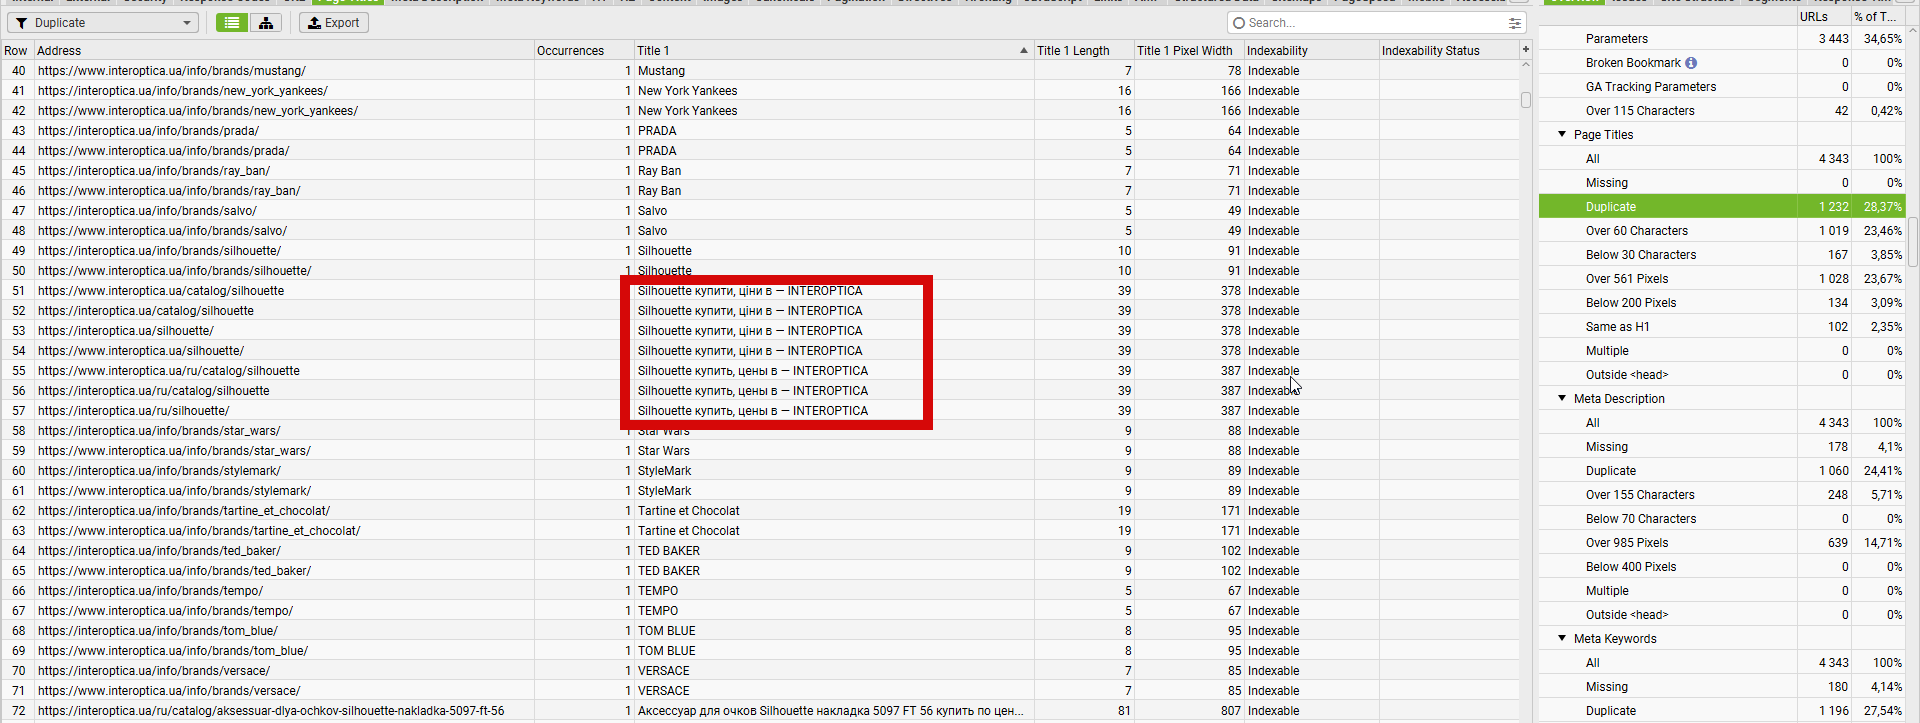Image resolution: width=1920 pixels, height=723 pixels.
Task: Export the current table data
Action: tap(334, 22)
